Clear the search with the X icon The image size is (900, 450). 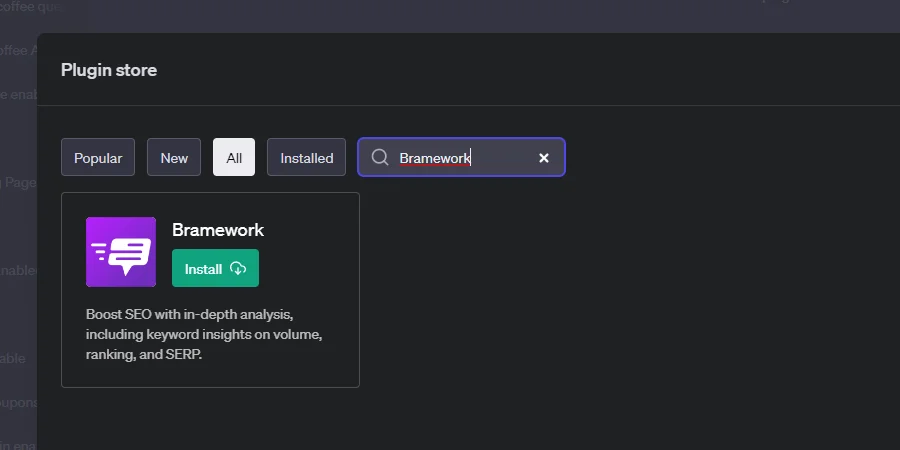(544, 158)
